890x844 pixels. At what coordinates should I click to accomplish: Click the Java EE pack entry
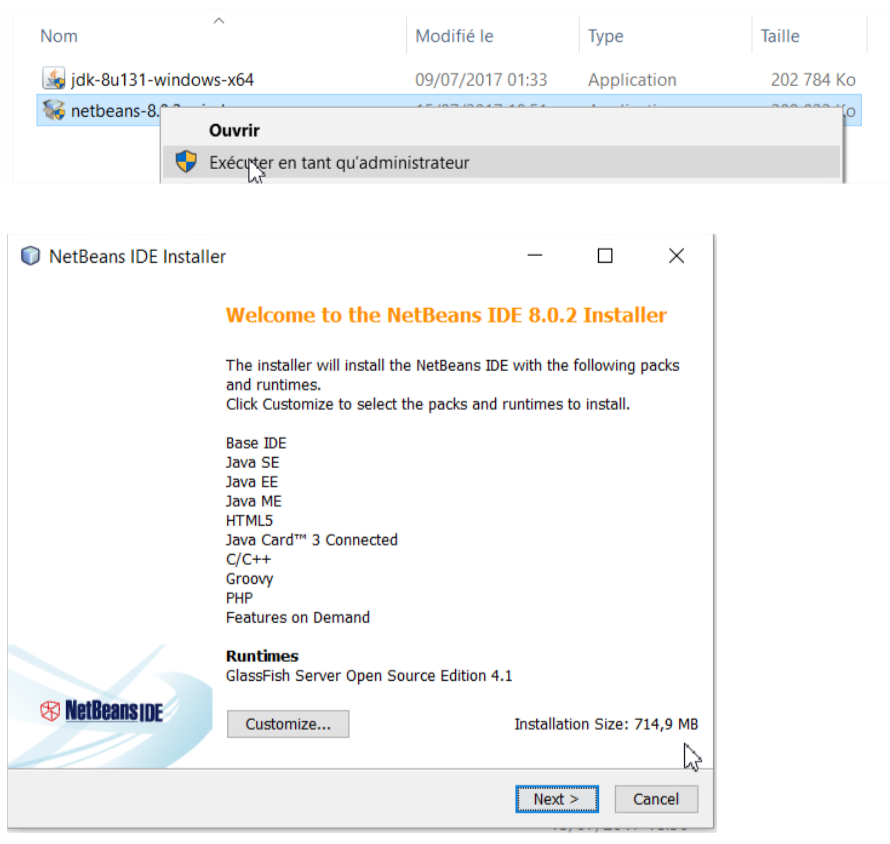click(252, 482)
